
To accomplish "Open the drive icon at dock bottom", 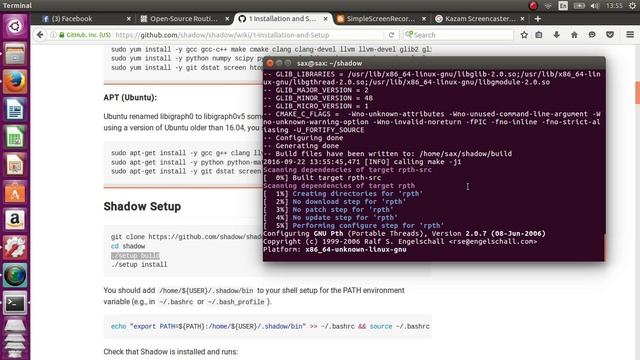I will (15, 326).
